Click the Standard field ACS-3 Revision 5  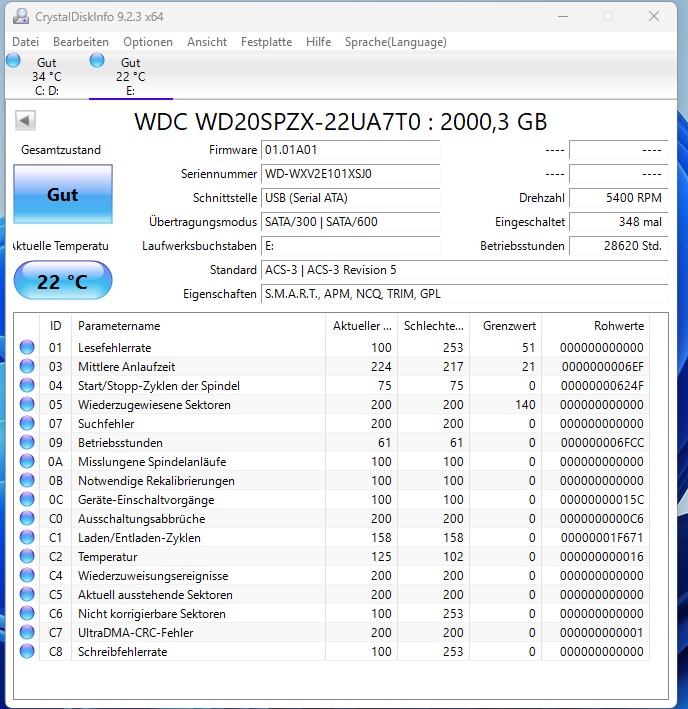coord(464,269)
